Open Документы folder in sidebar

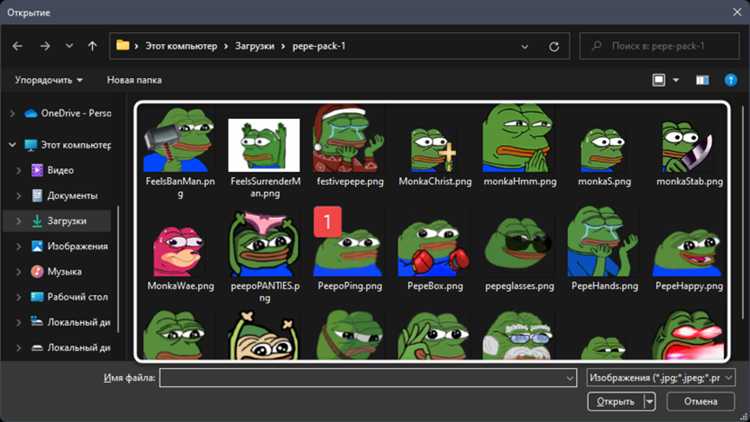tap(64, 196)
